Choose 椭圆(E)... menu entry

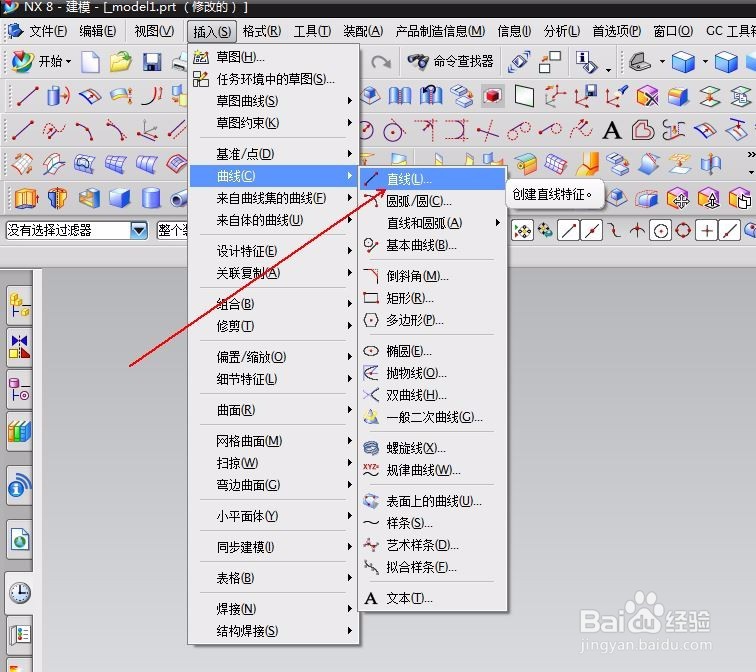click(x=432, y=351)
